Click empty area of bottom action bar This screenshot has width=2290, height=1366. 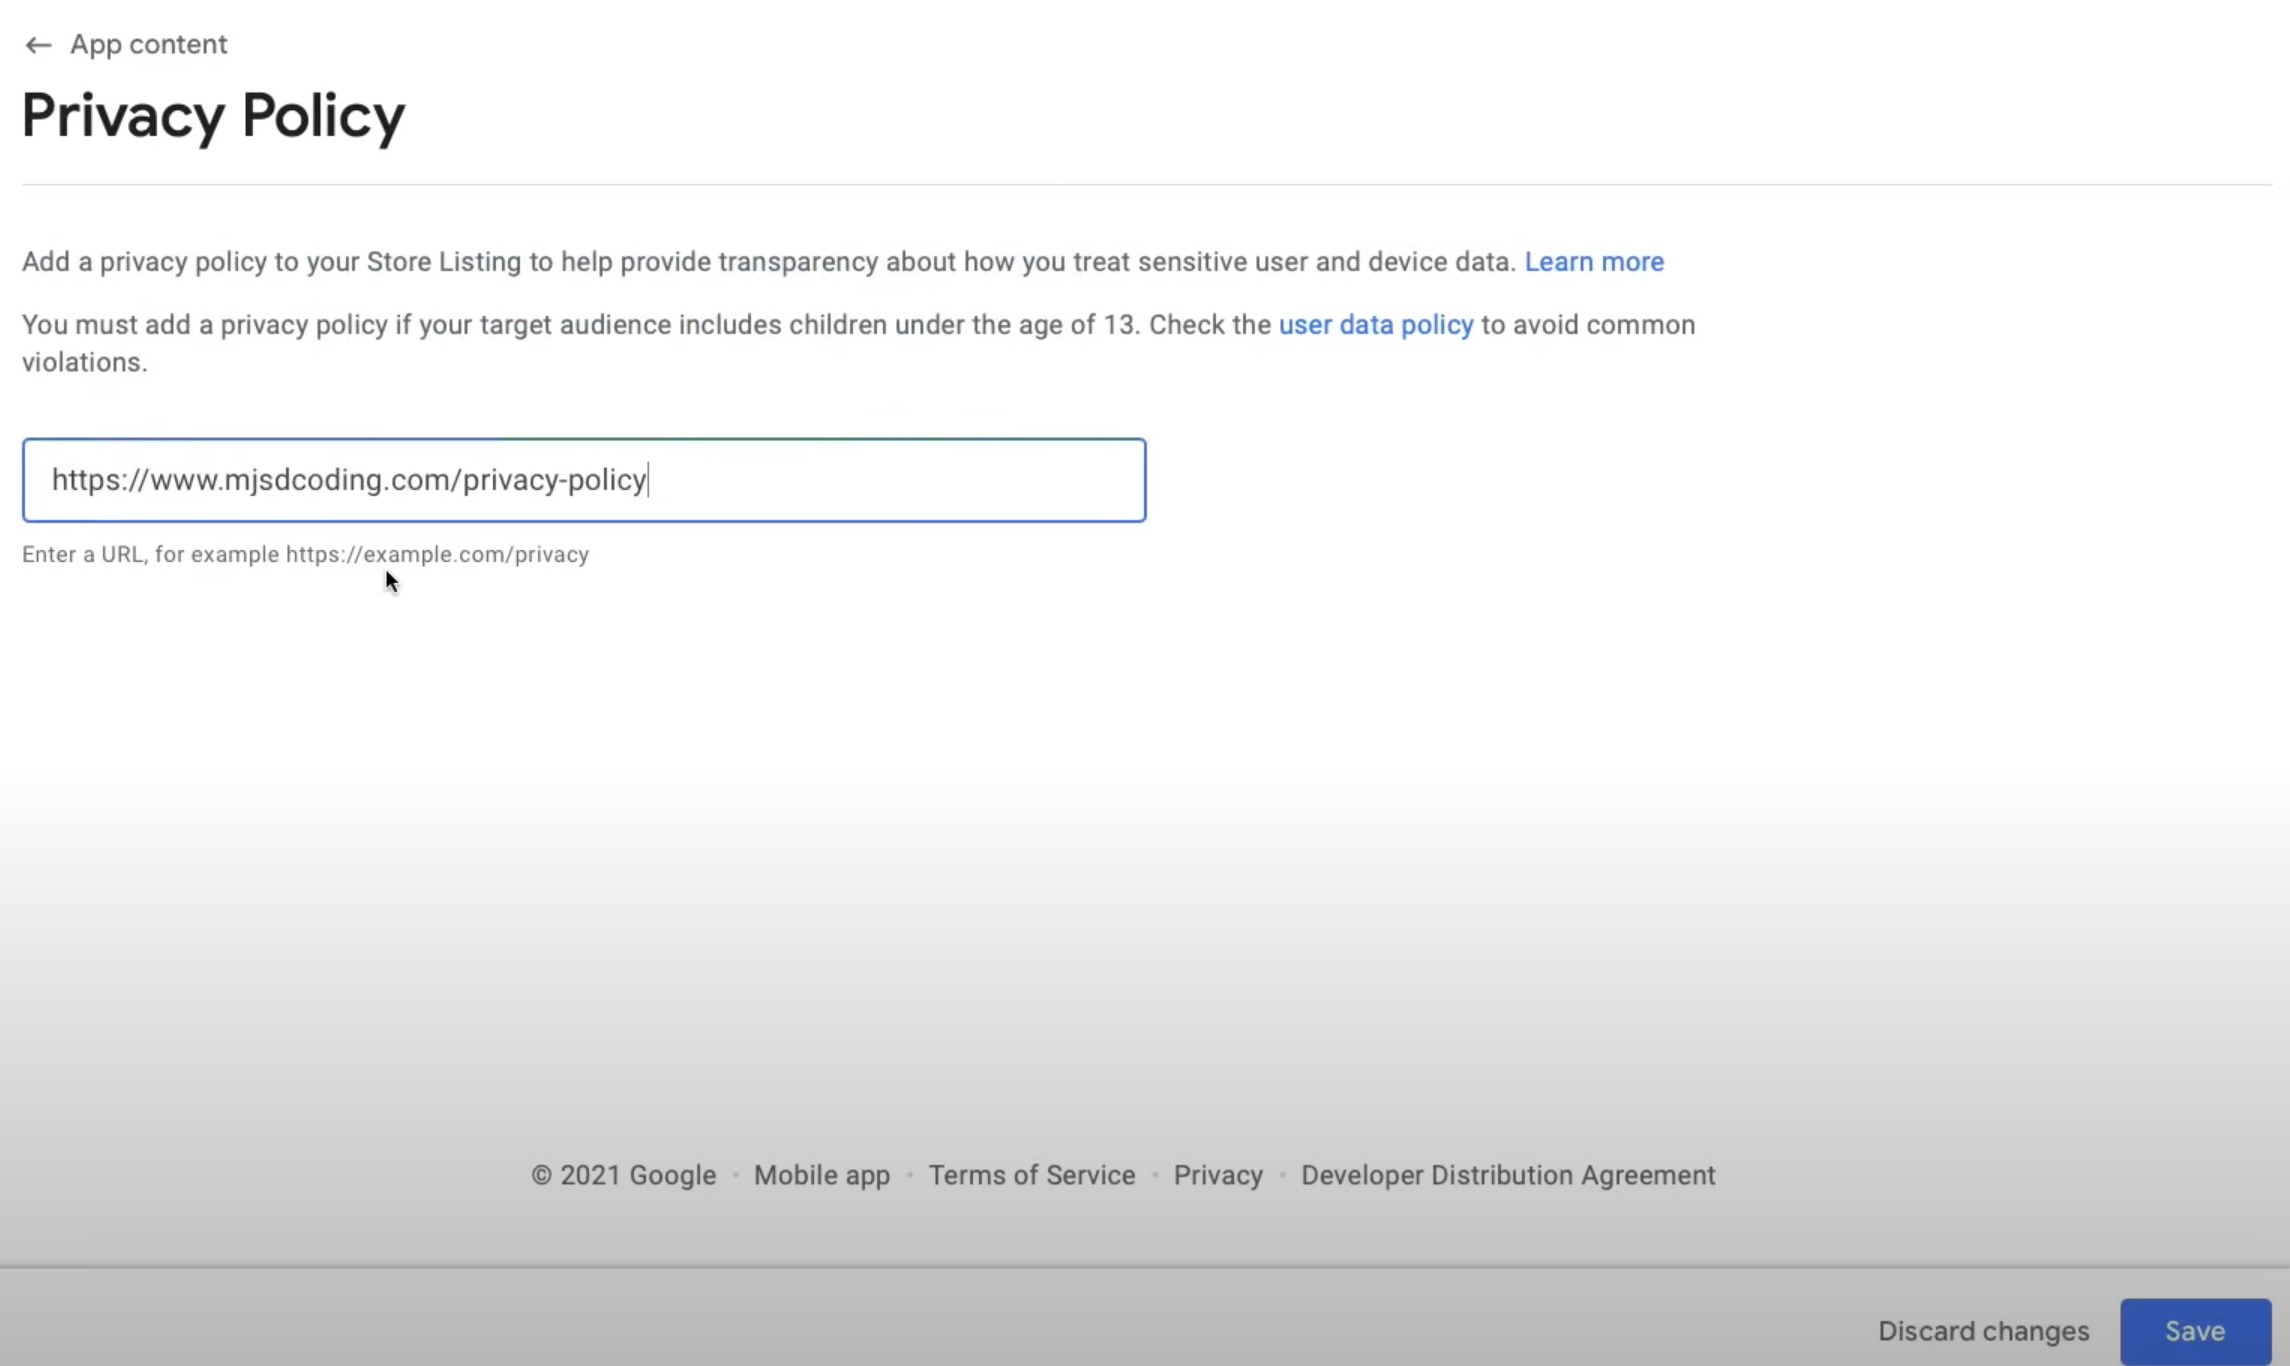click(x=900, y=1318)
